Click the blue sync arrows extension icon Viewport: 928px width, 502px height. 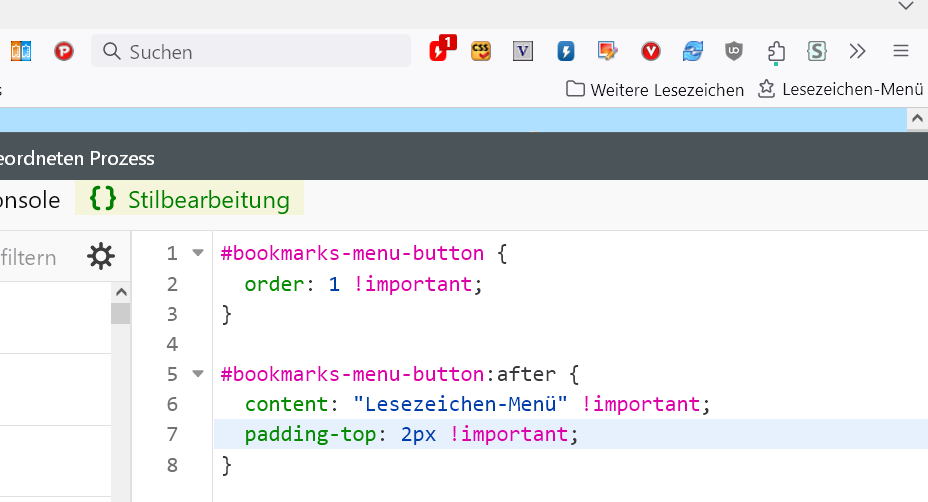coord(692,52)
